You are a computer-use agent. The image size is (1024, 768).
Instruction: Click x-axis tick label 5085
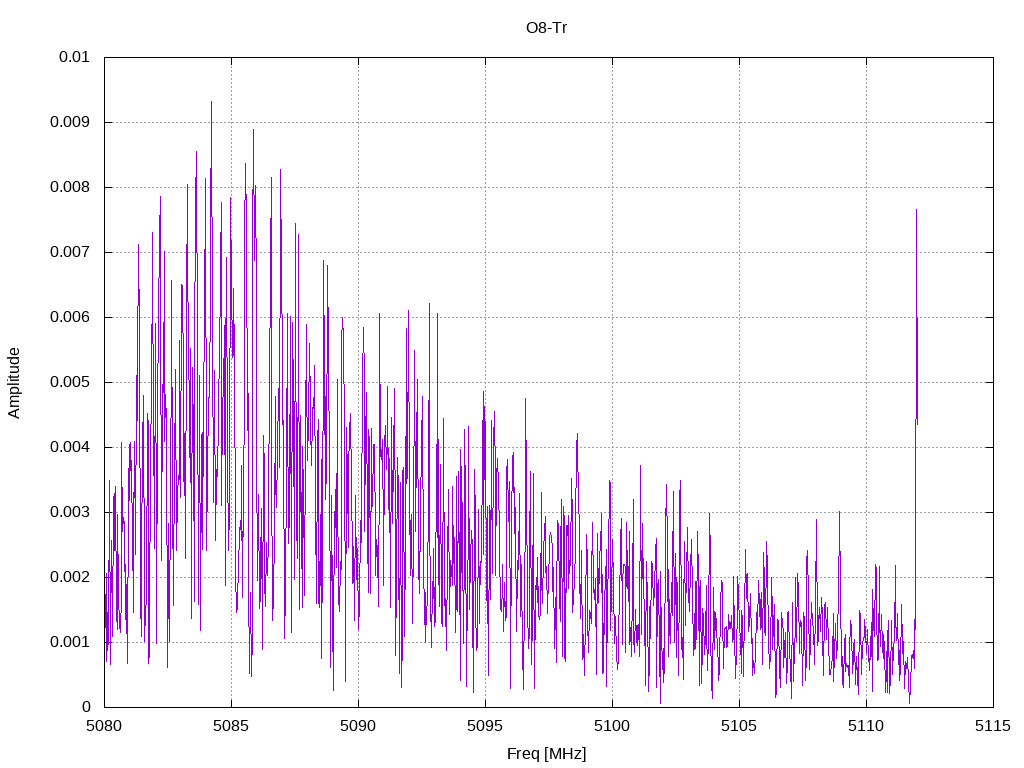pyautogui.click(x=231, y=726)
